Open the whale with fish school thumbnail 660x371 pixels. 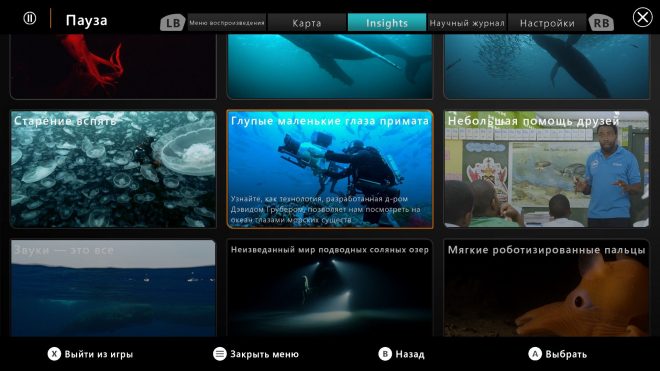(546, 67)
